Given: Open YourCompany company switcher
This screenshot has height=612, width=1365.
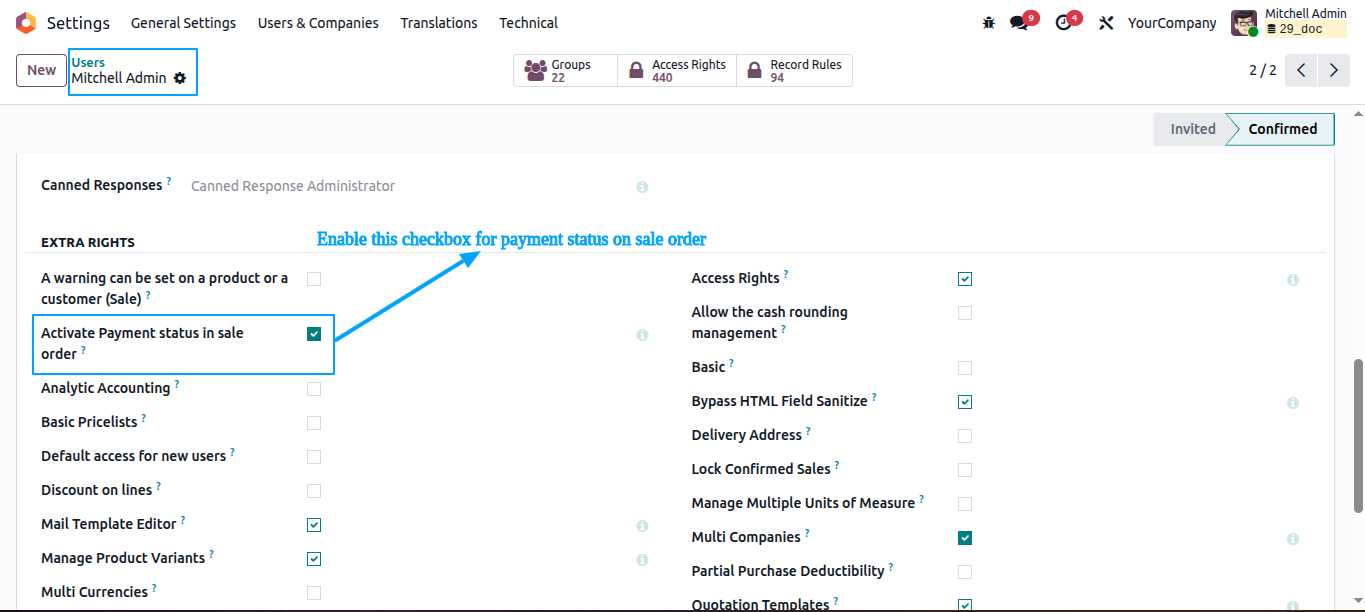Looking at the screenshot, I should pos(1172,23).
